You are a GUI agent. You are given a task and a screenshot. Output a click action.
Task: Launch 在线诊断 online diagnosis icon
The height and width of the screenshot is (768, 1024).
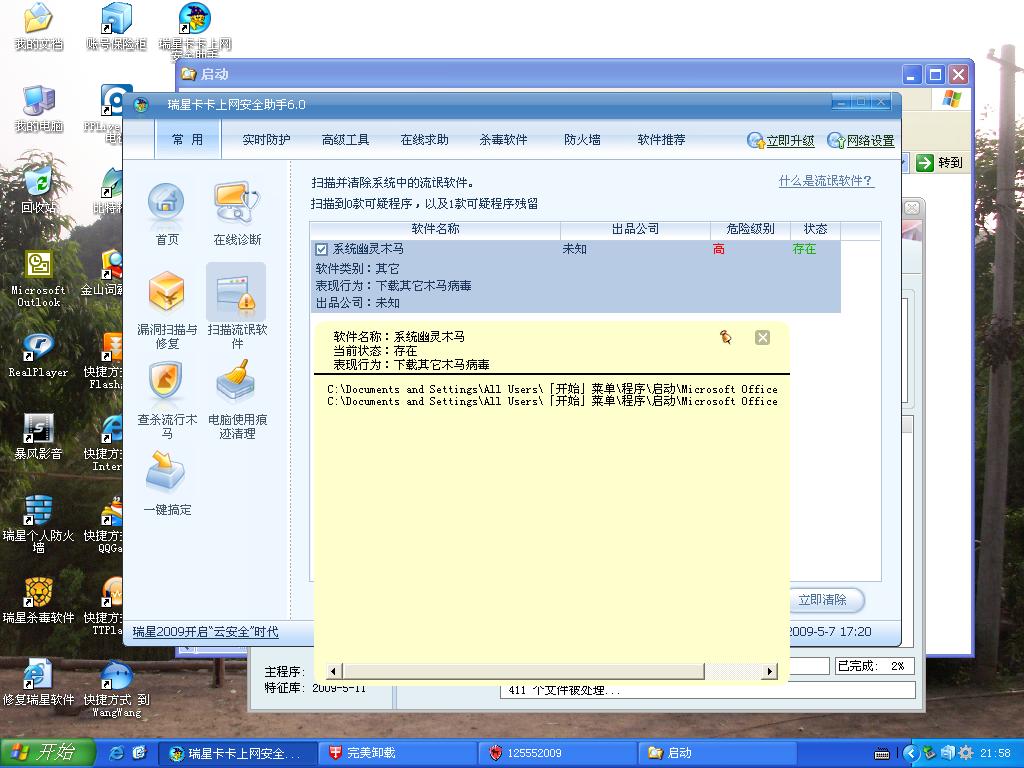[x=237, y=214]
